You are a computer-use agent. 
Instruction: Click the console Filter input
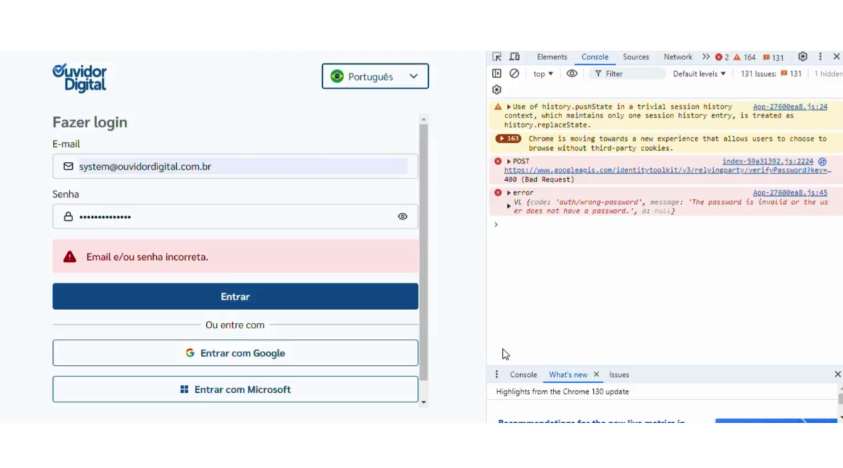pos(627,74)
